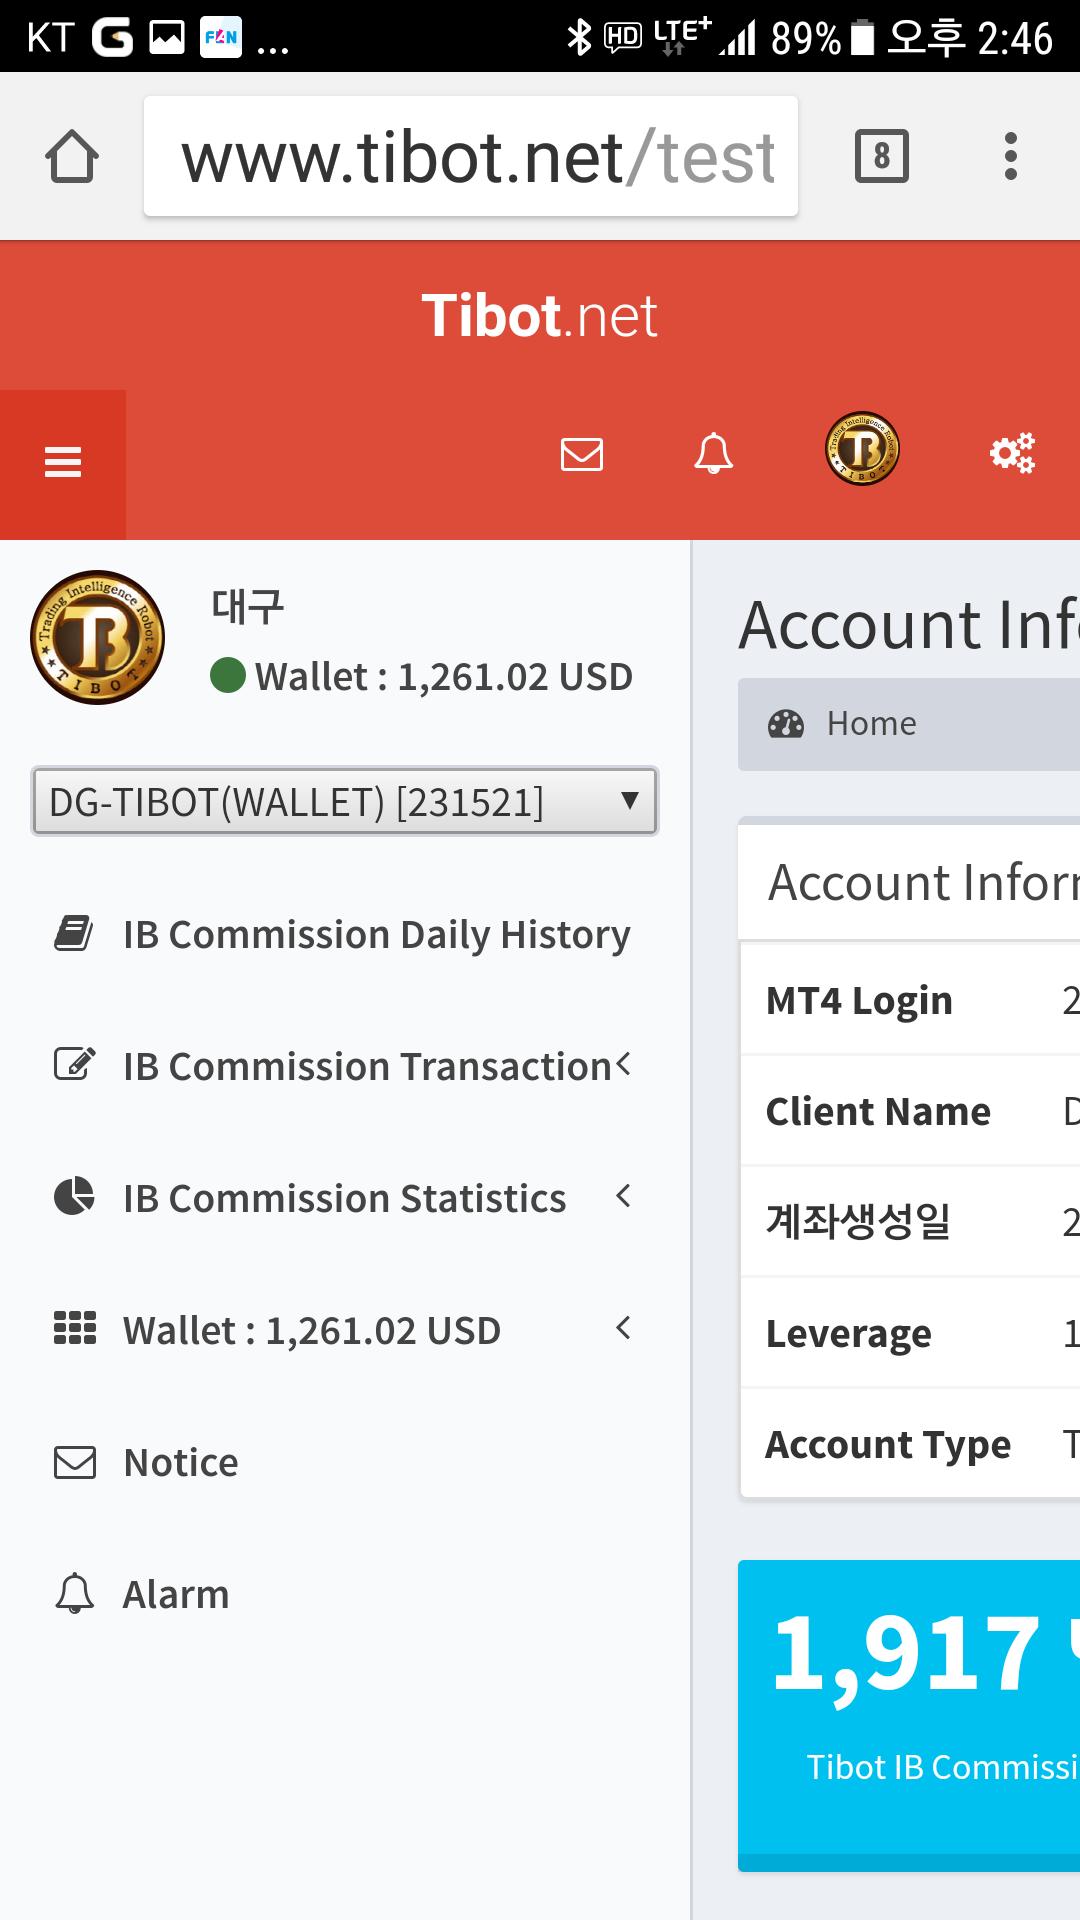Tap the gallery notification icon in status bar

tap(167, 38)
